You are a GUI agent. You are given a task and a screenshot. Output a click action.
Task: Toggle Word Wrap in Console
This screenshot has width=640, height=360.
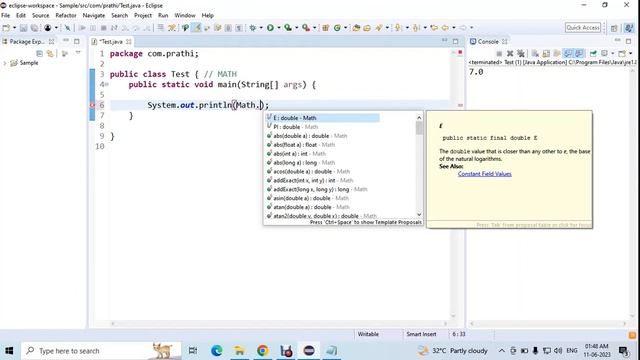coord(557,53)
